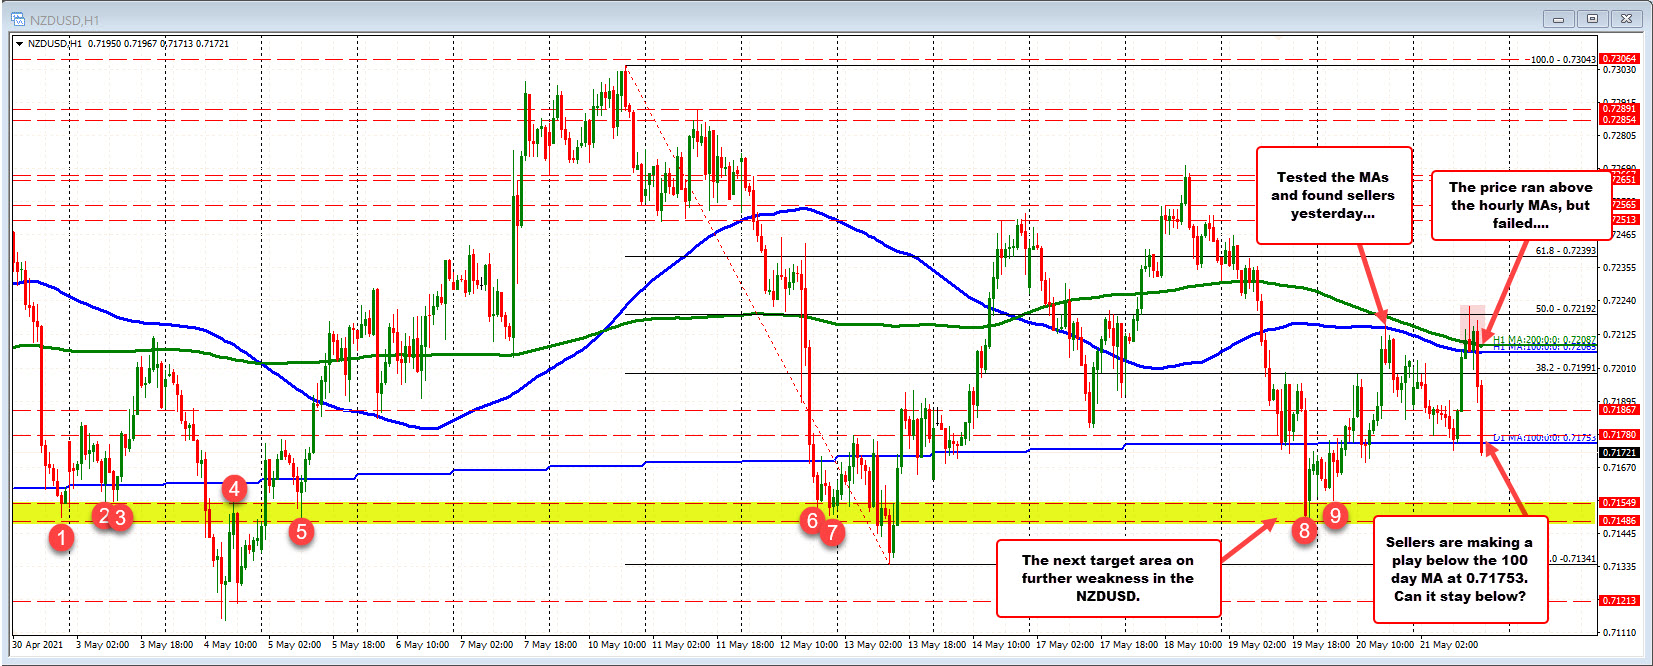Select the 'next target area' text box
The image size is (1653, 666).
click(x=1107, y=578)
